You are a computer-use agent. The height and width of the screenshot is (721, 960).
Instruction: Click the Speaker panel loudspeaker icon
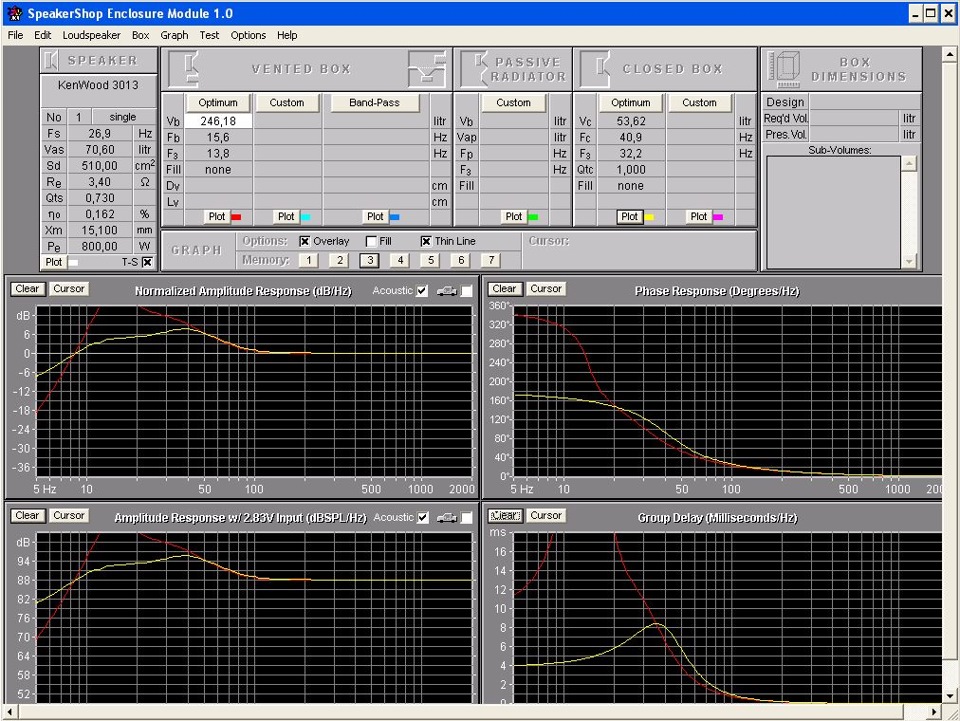tap(51, 60)
